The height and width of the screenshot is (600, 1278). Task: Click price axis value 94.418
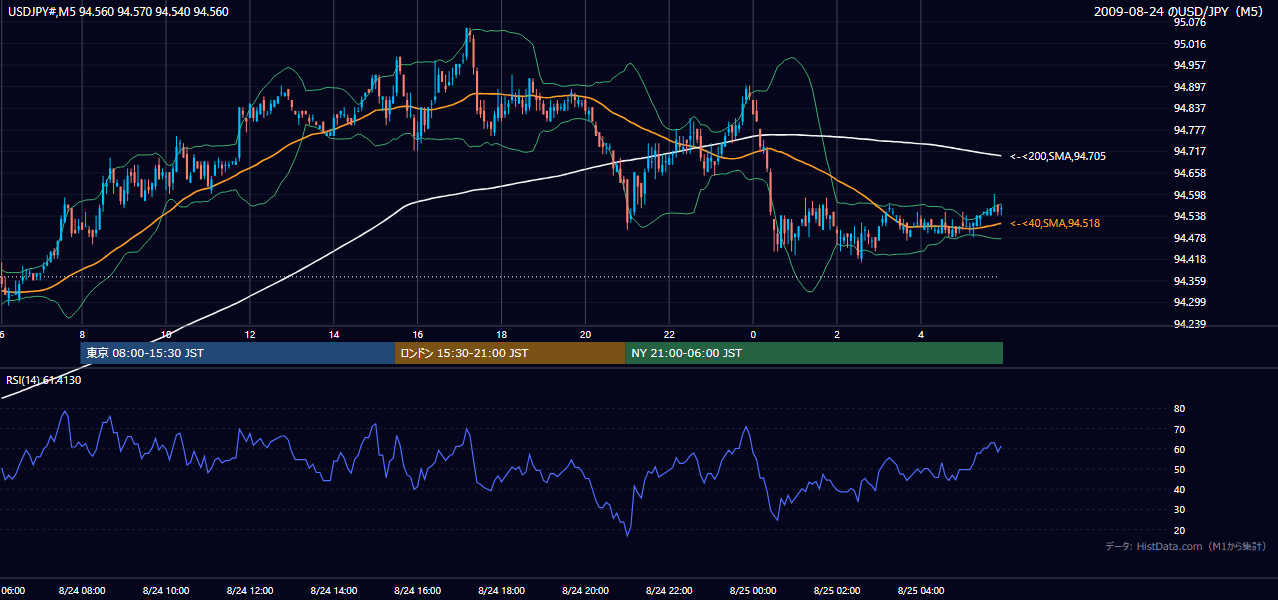[x=1190, y=259]
